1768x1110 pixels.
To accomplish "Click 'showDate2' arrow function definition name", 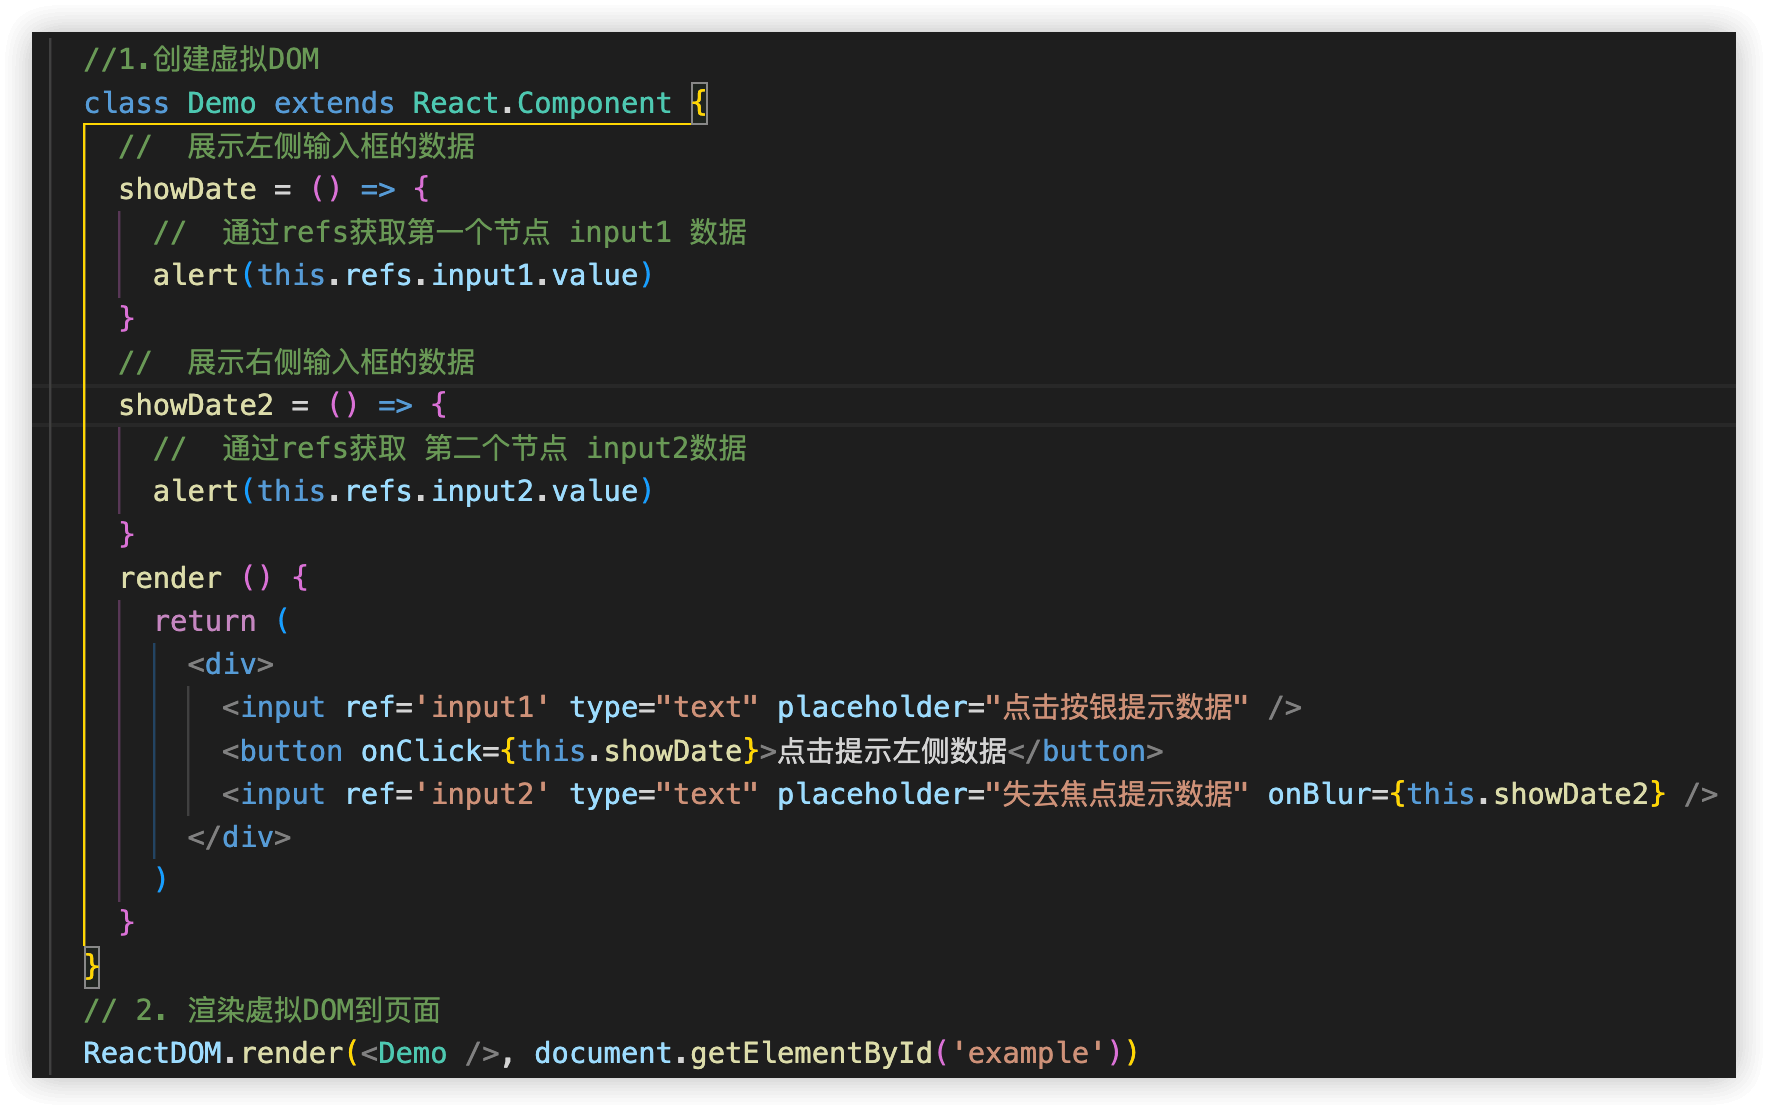I will pos(196,405).
